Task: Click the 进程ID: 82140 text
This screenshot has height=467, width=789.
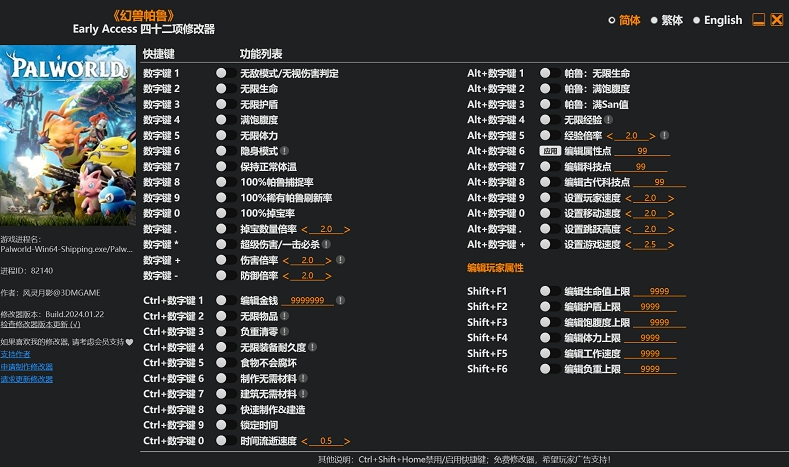Action: coord(27,271)
